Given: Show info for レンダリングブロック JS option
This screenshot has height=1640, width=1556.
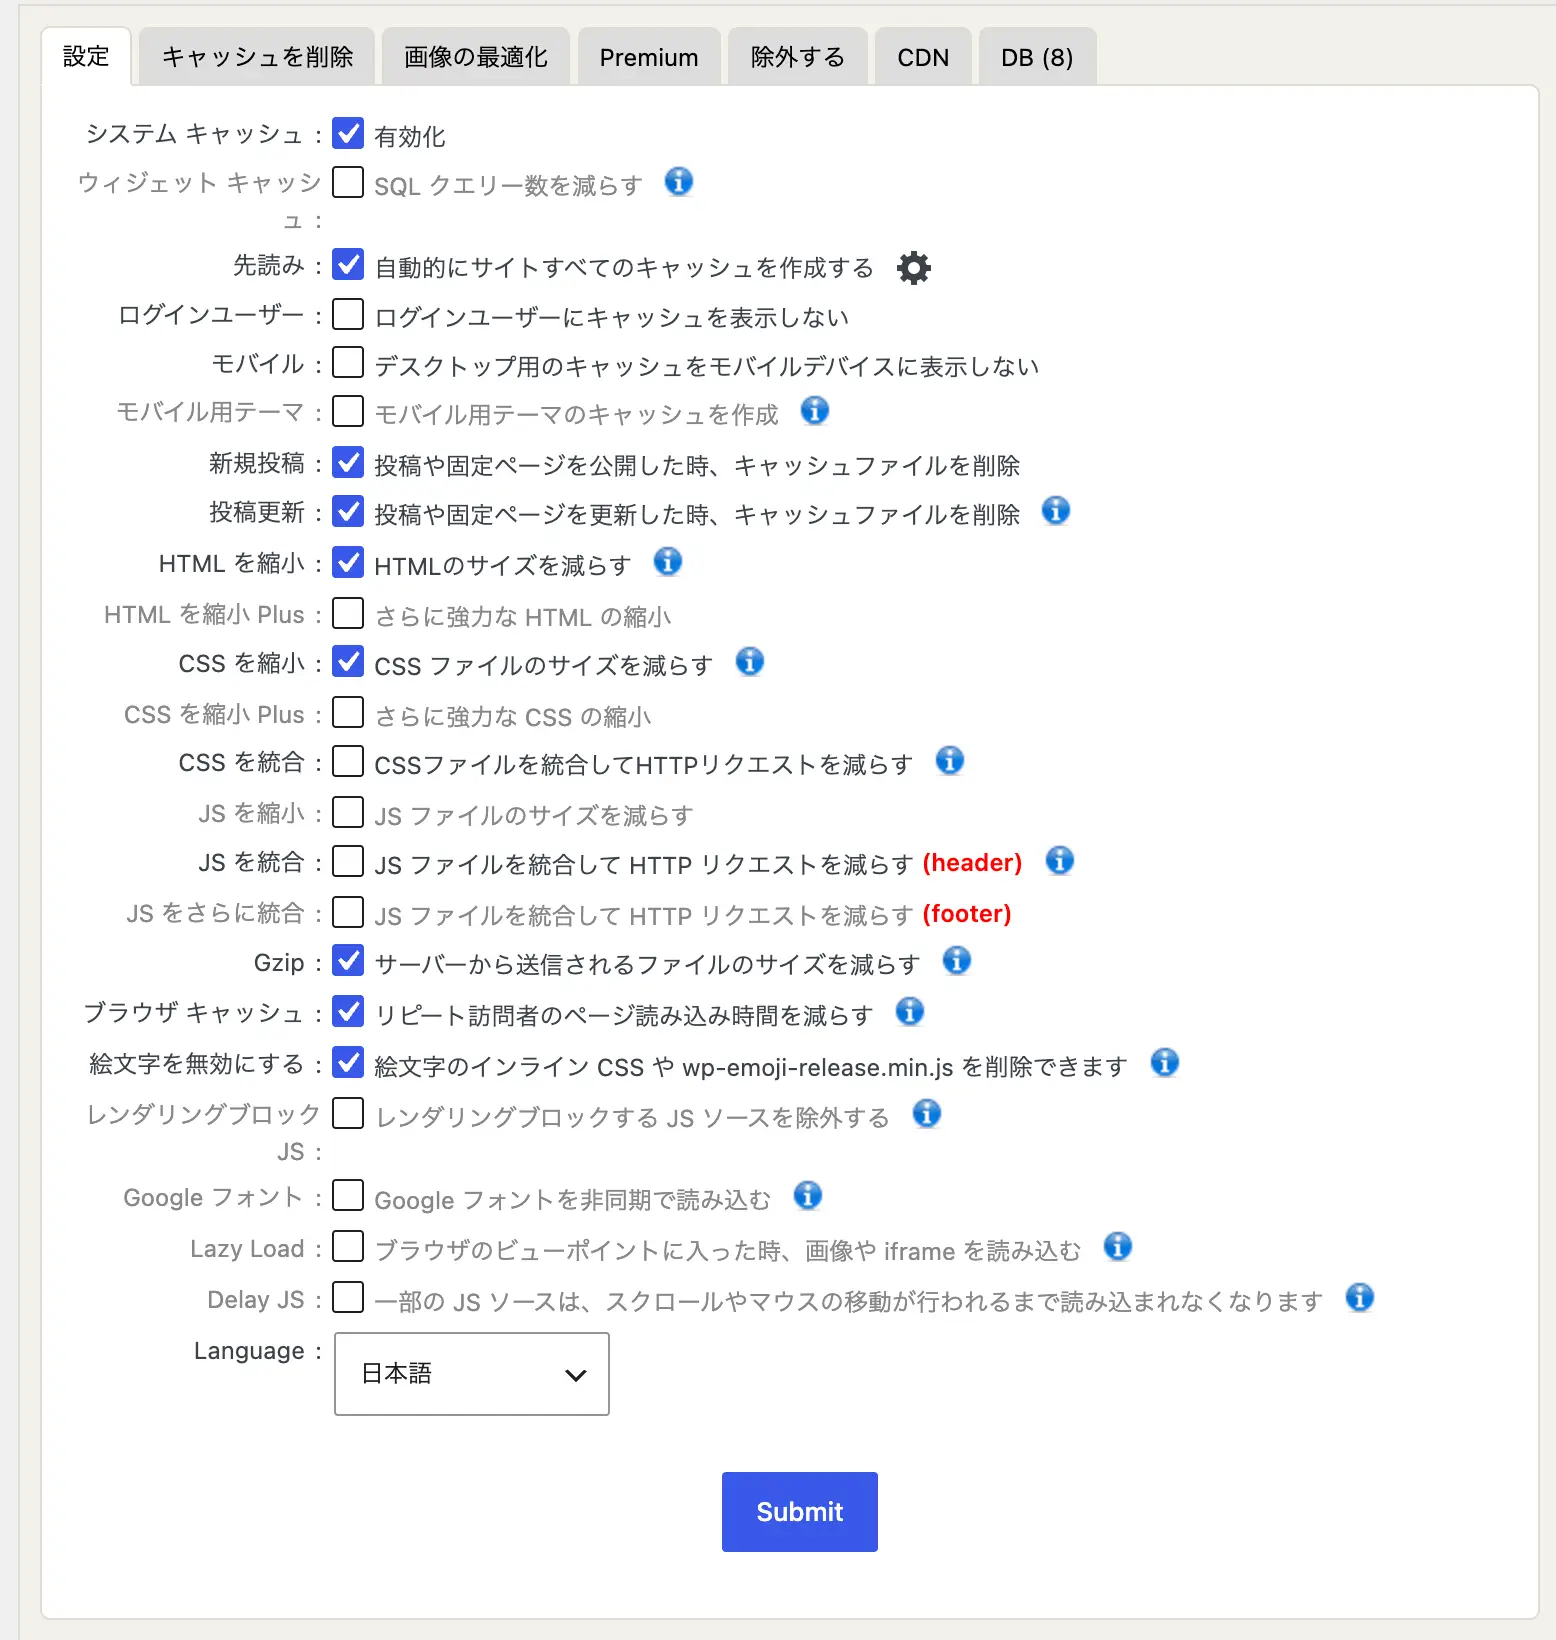Looking at the screenshot, I should pyautogui.click(x=927, y=1113).
